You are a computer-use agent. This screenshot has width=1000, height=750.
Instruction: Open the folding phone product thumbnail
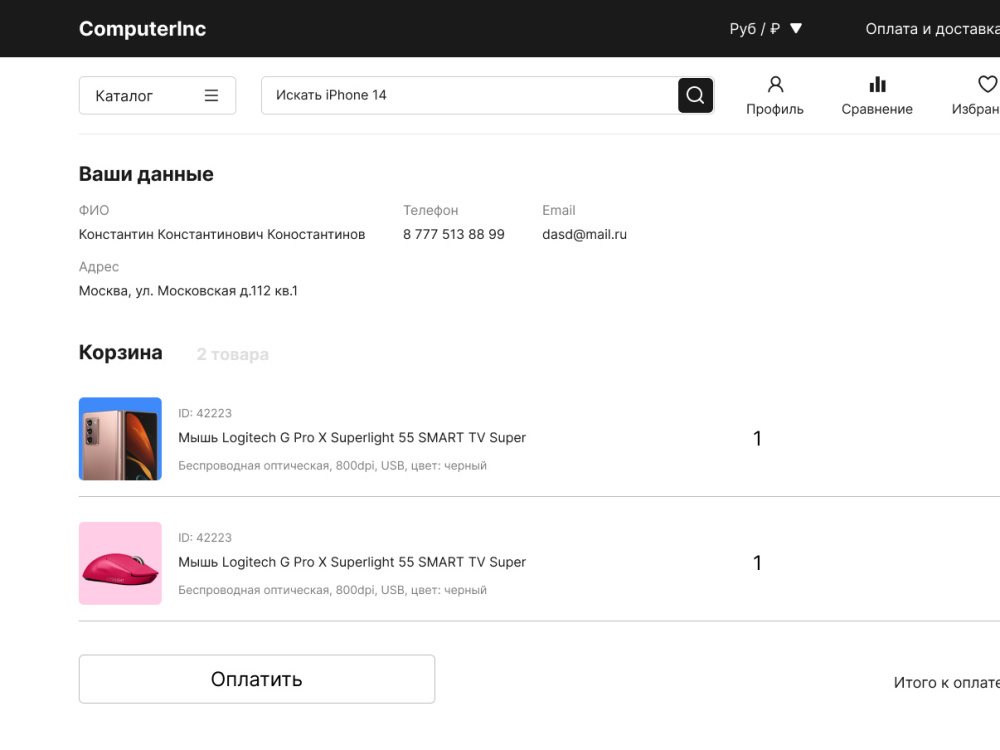121,439
